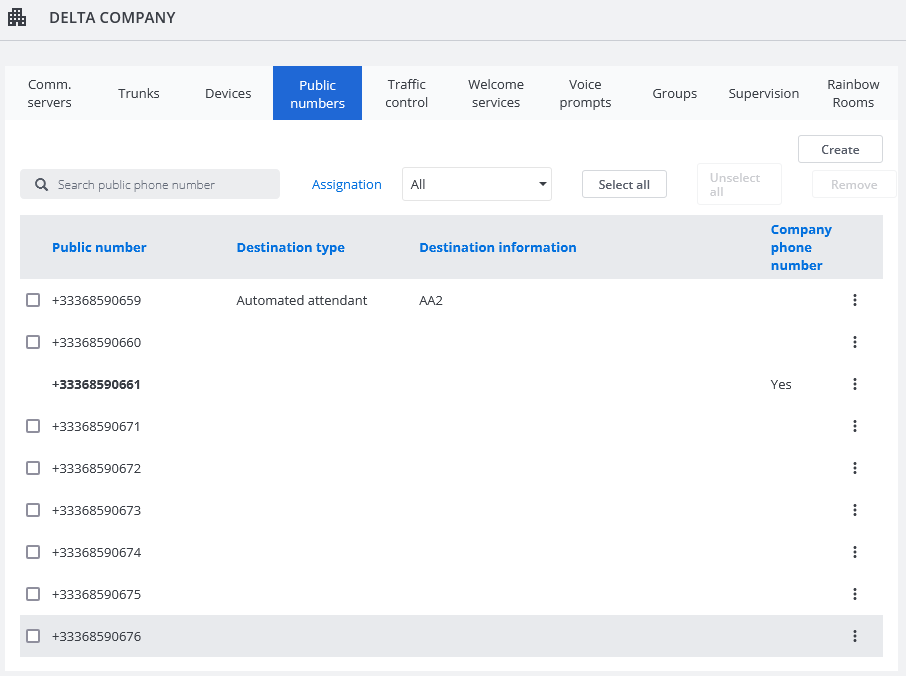Switch to Comm. servers tab

tap(50, 93)
